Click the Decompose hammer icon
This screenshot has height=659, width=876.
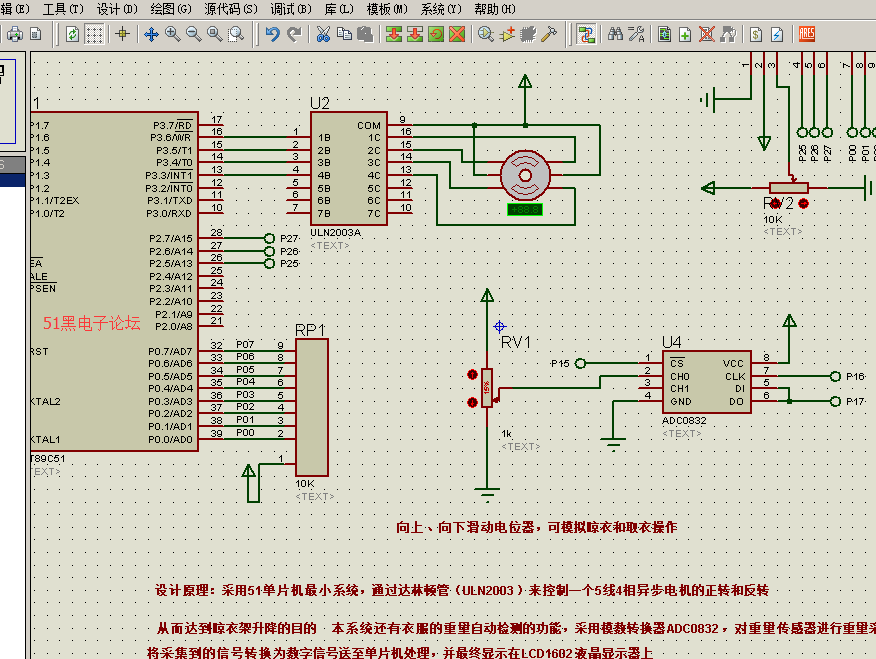[x=550, y=35]
